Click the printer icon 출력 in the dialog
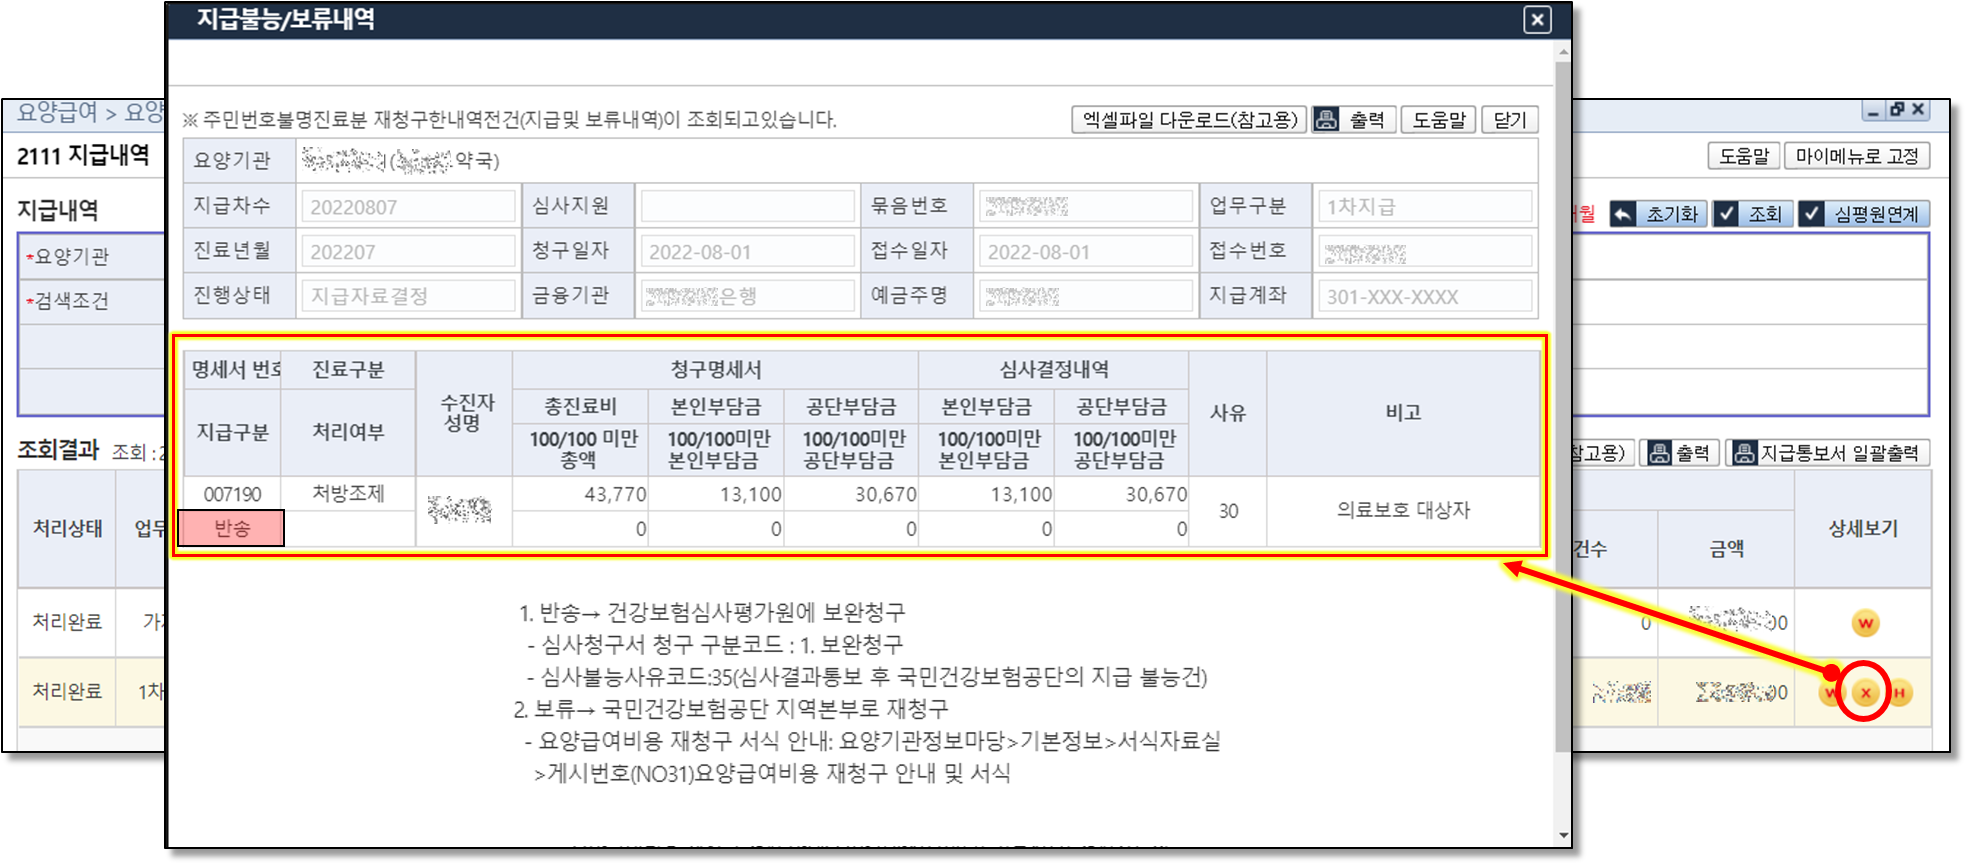Viewport: 1967px width, 865px height. tap(1353, 120)
